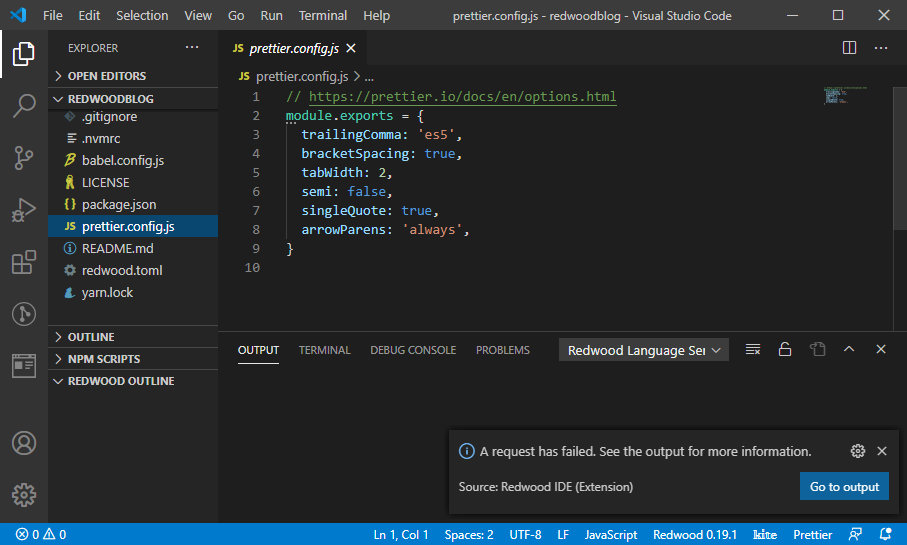Click Redwood 0.19.1 status bar item
The image size is (907, 545).
[695, 534]
